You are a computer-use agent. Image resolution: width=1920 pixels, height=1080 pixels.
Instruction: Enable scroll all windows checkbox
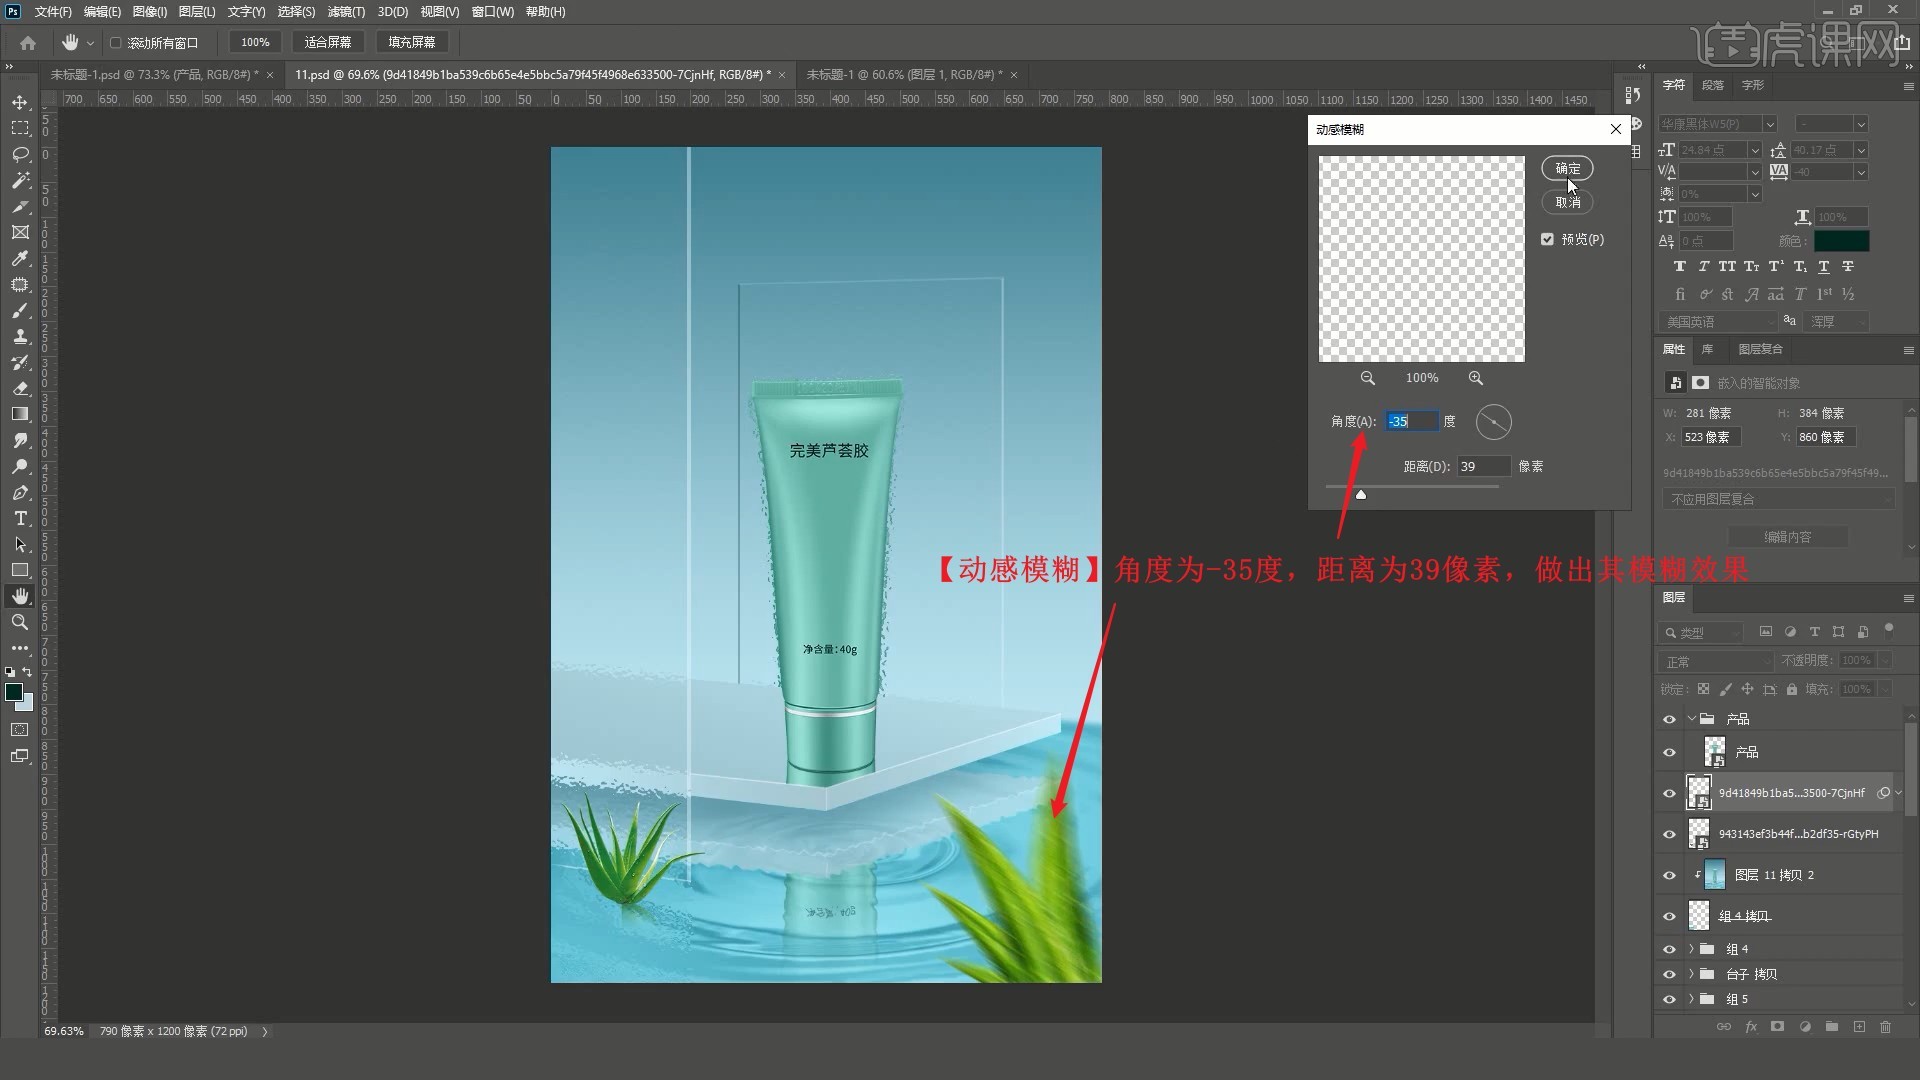pos(116,43)
